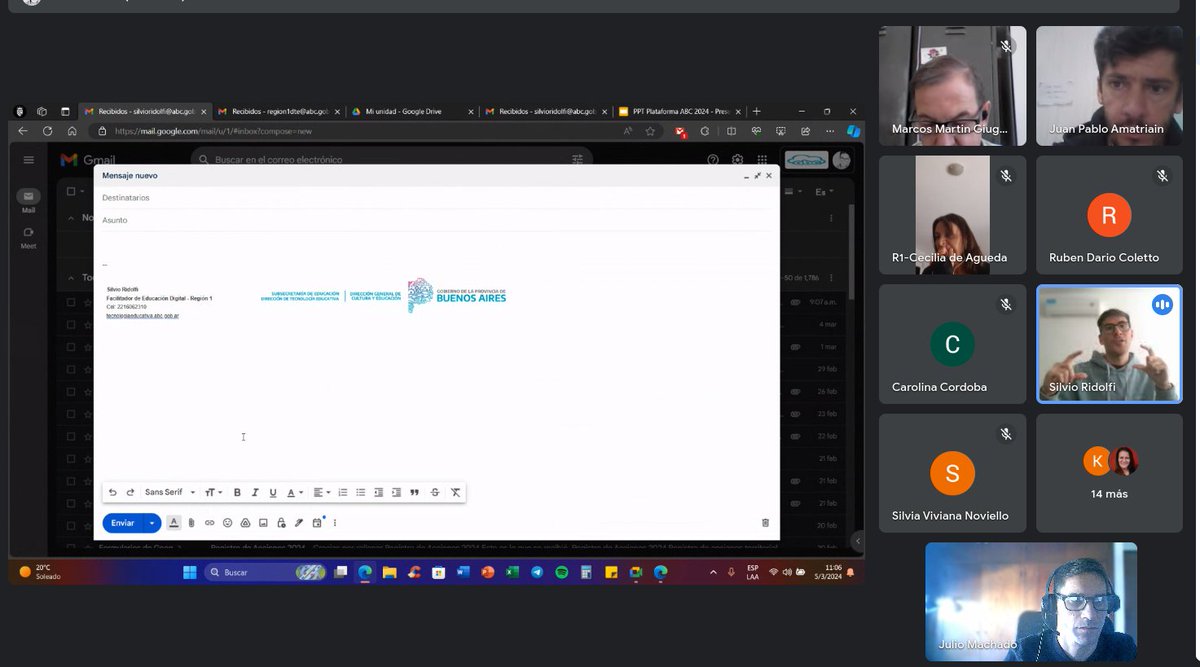Attach files using the paperclip icon
This screenshot has height=667, width=1200.
point(192,522)
